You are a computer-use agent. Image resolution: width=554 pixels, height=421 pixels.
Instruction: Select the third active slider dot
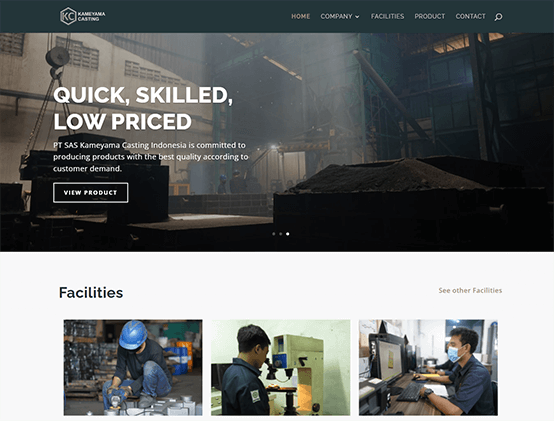point(288,234)
